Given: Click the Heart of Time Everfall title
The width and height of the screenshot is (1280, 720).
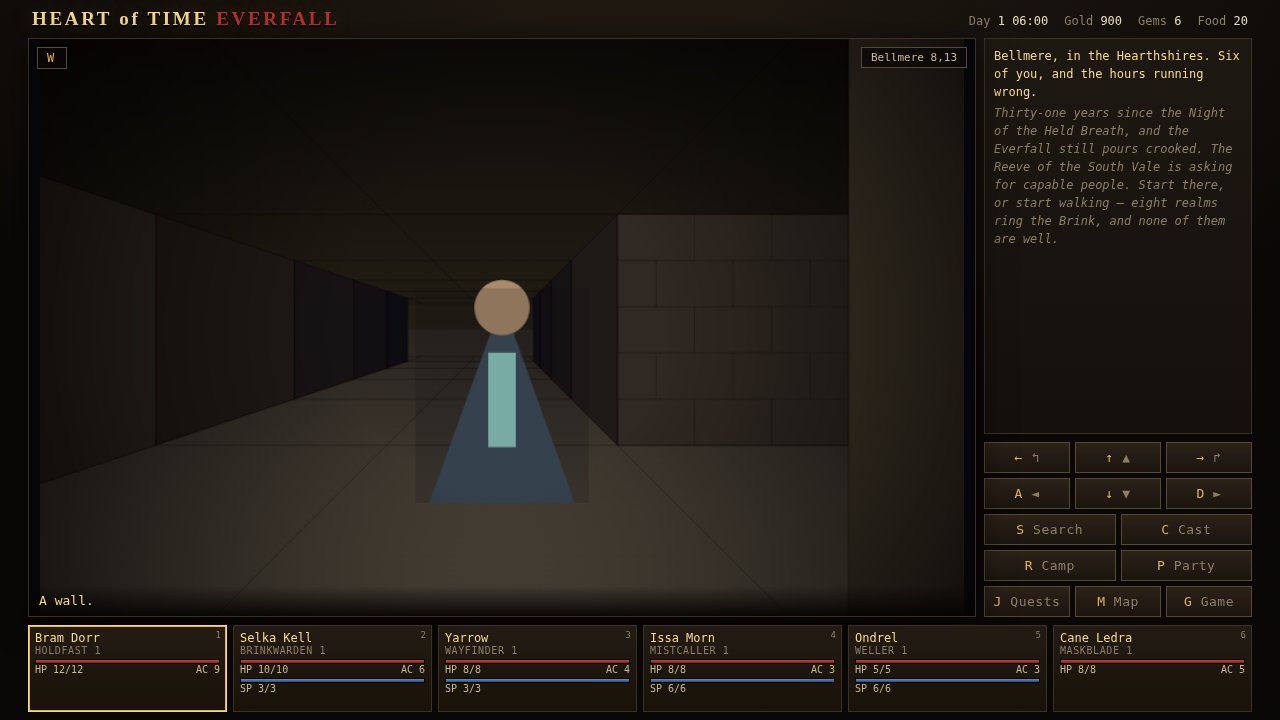Looking at the screenshot, I should click(x=185, y=19).
